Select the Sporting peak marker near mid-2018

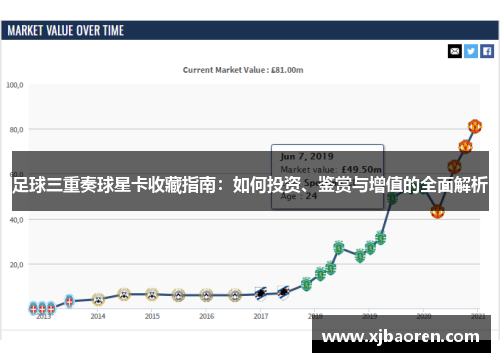click(x=339, y=248)
